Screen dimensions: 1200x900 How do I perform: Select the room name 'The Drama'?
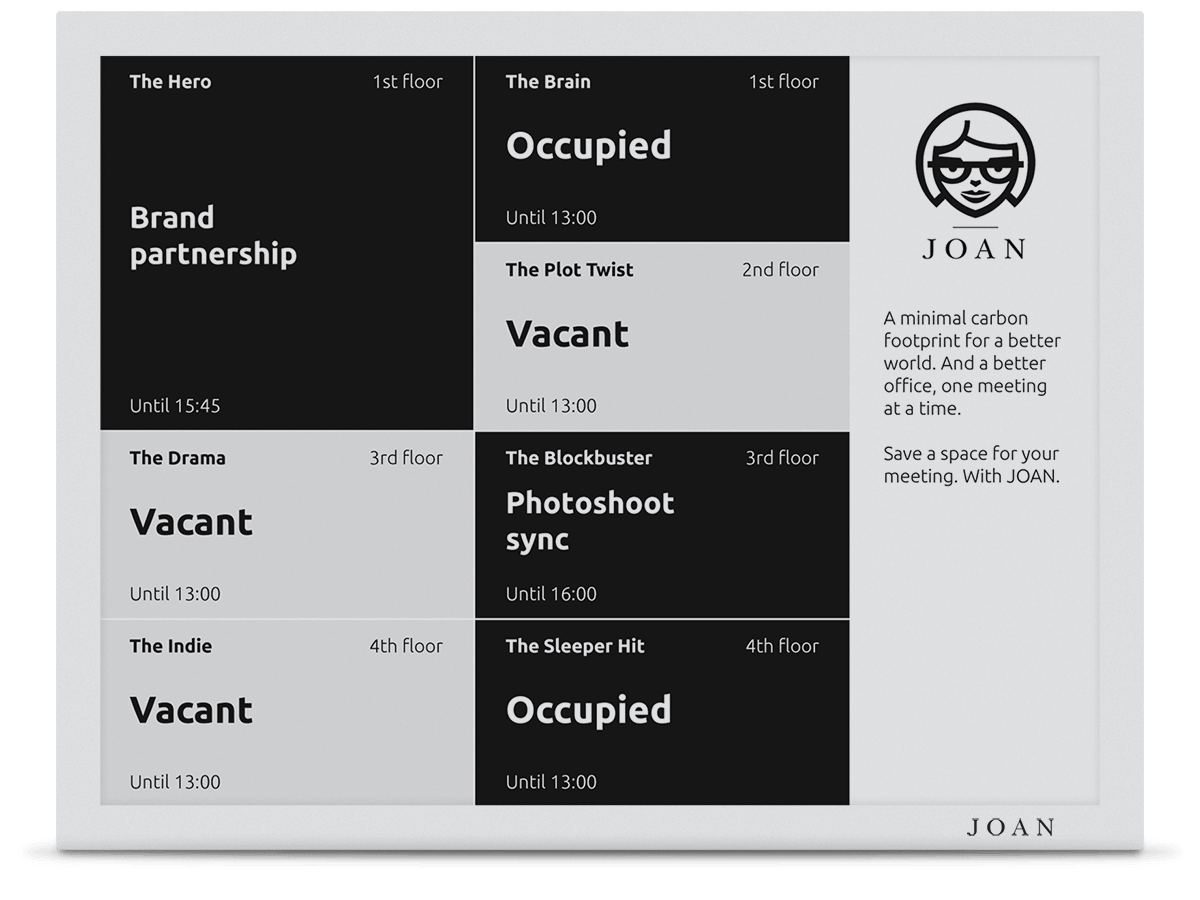coord(177,458)
